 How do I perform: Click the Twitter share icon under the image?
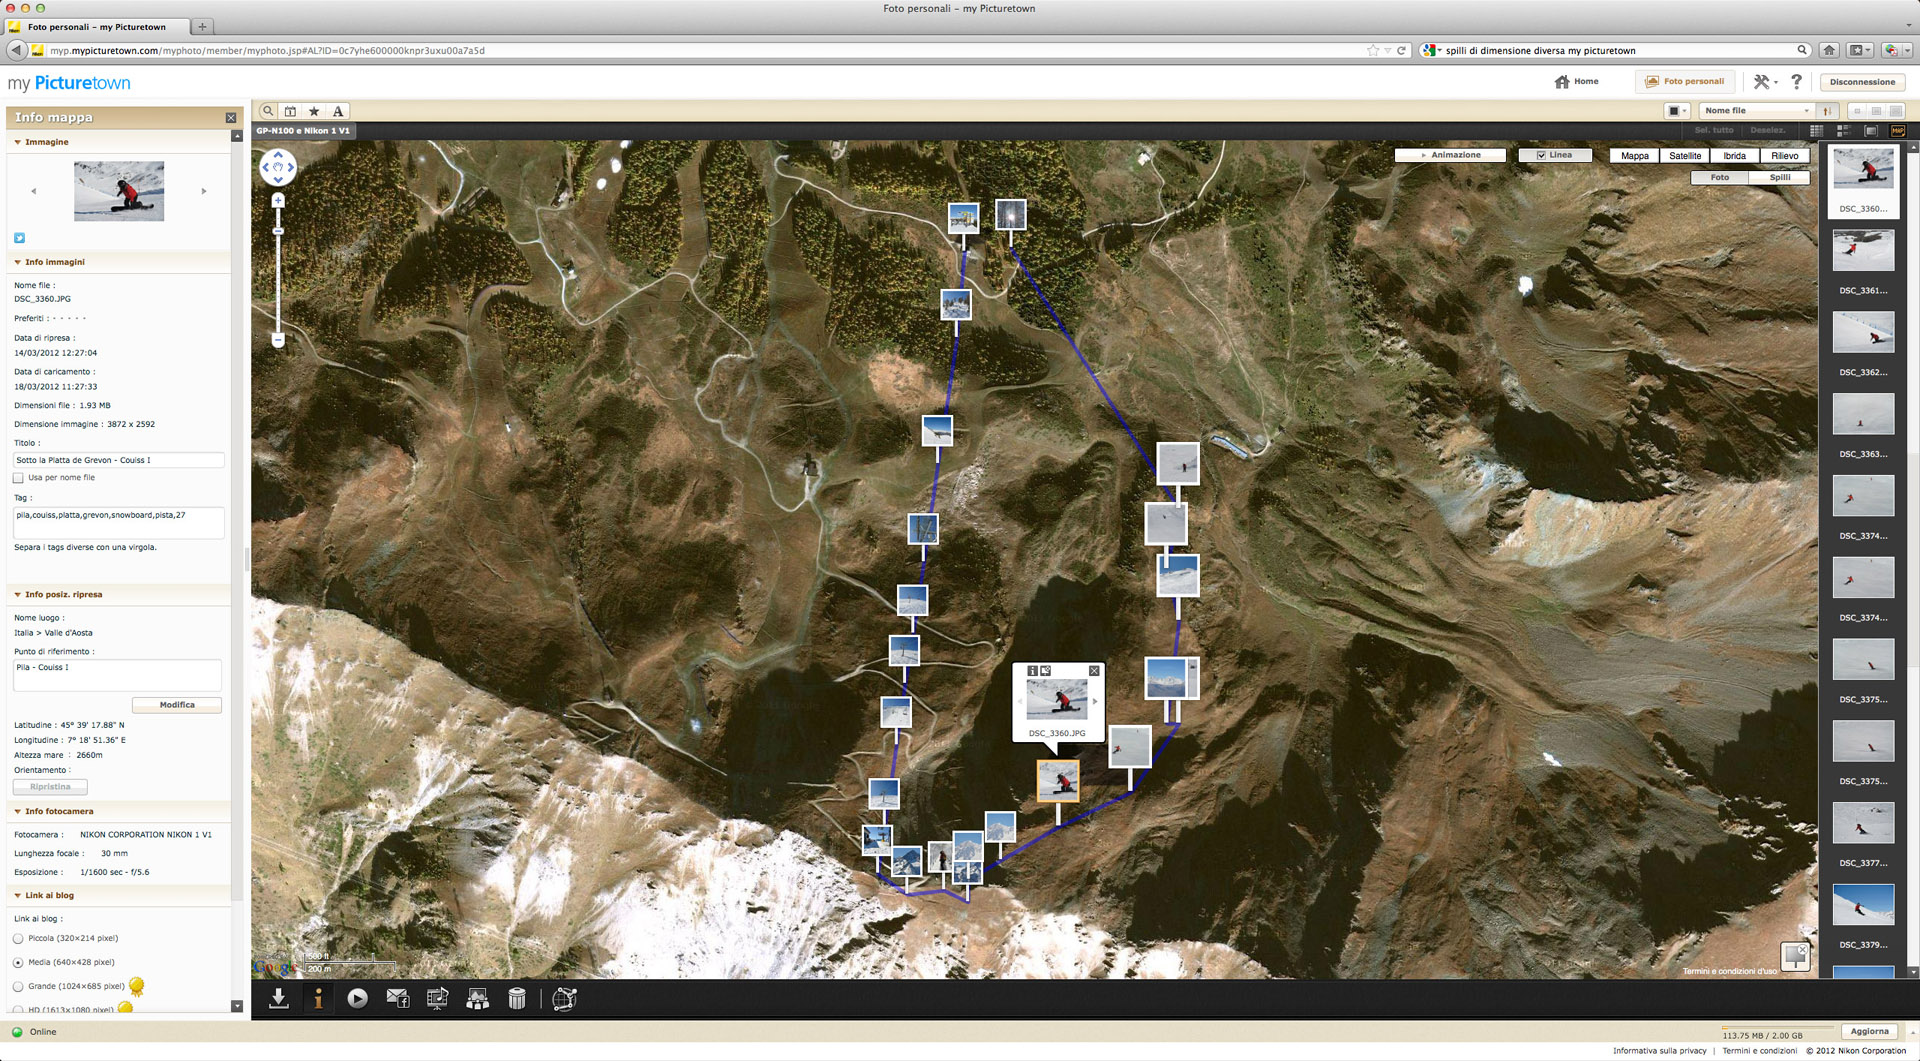pos(19,238)
